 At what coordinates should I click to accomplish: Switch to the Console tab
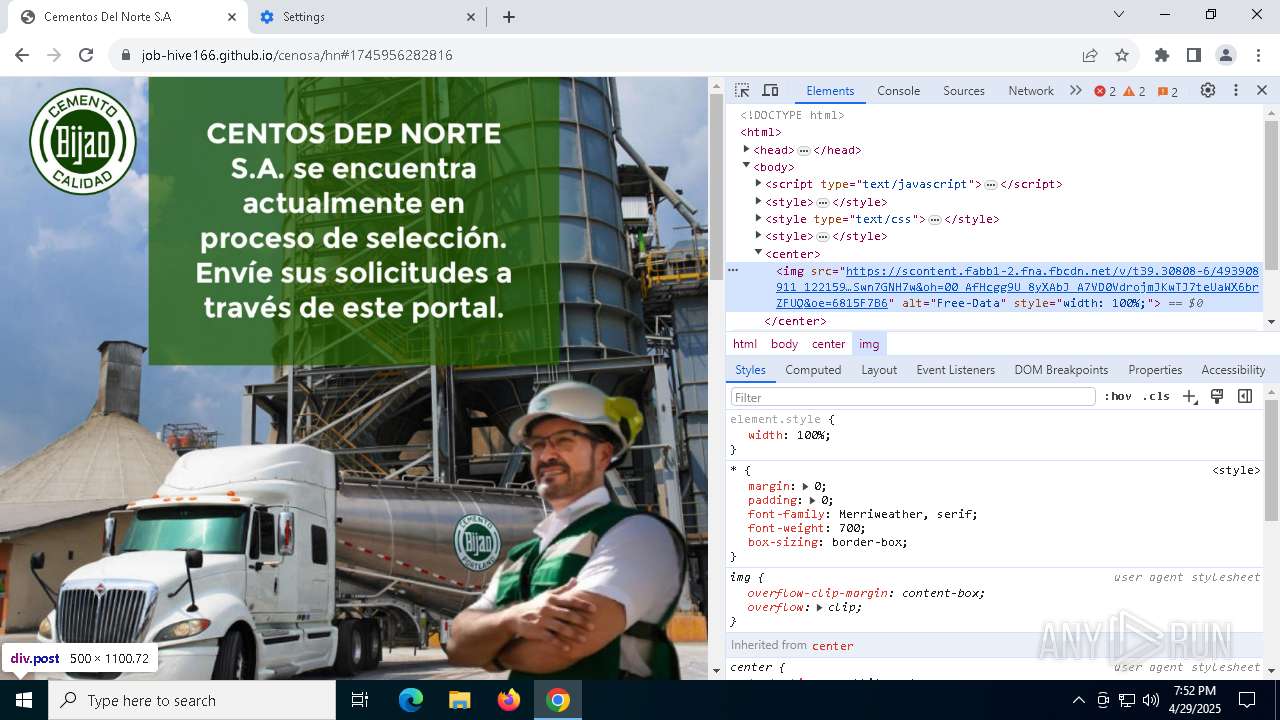point(898,90)
